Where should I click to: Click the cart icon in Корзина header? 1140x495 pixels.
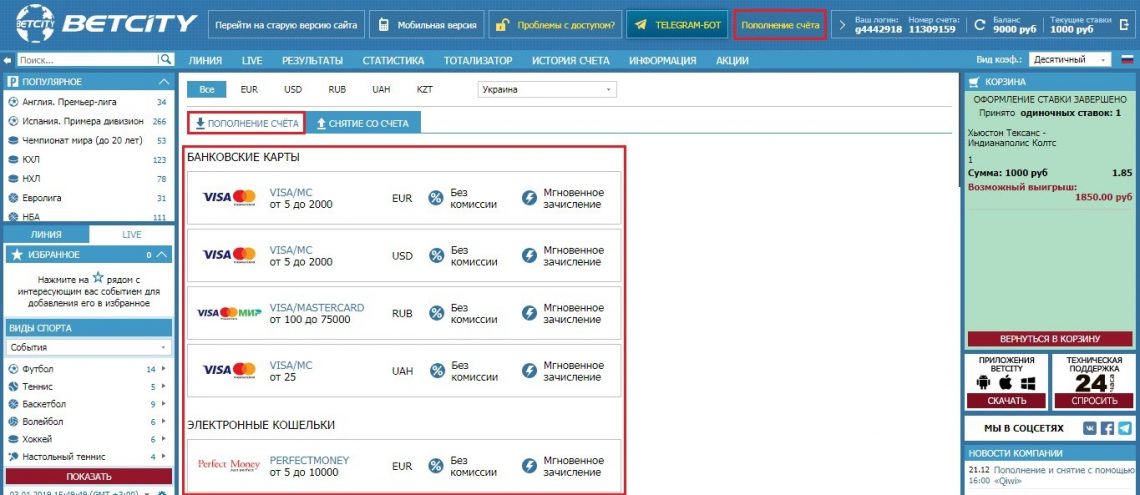click(x=974, y=81)
